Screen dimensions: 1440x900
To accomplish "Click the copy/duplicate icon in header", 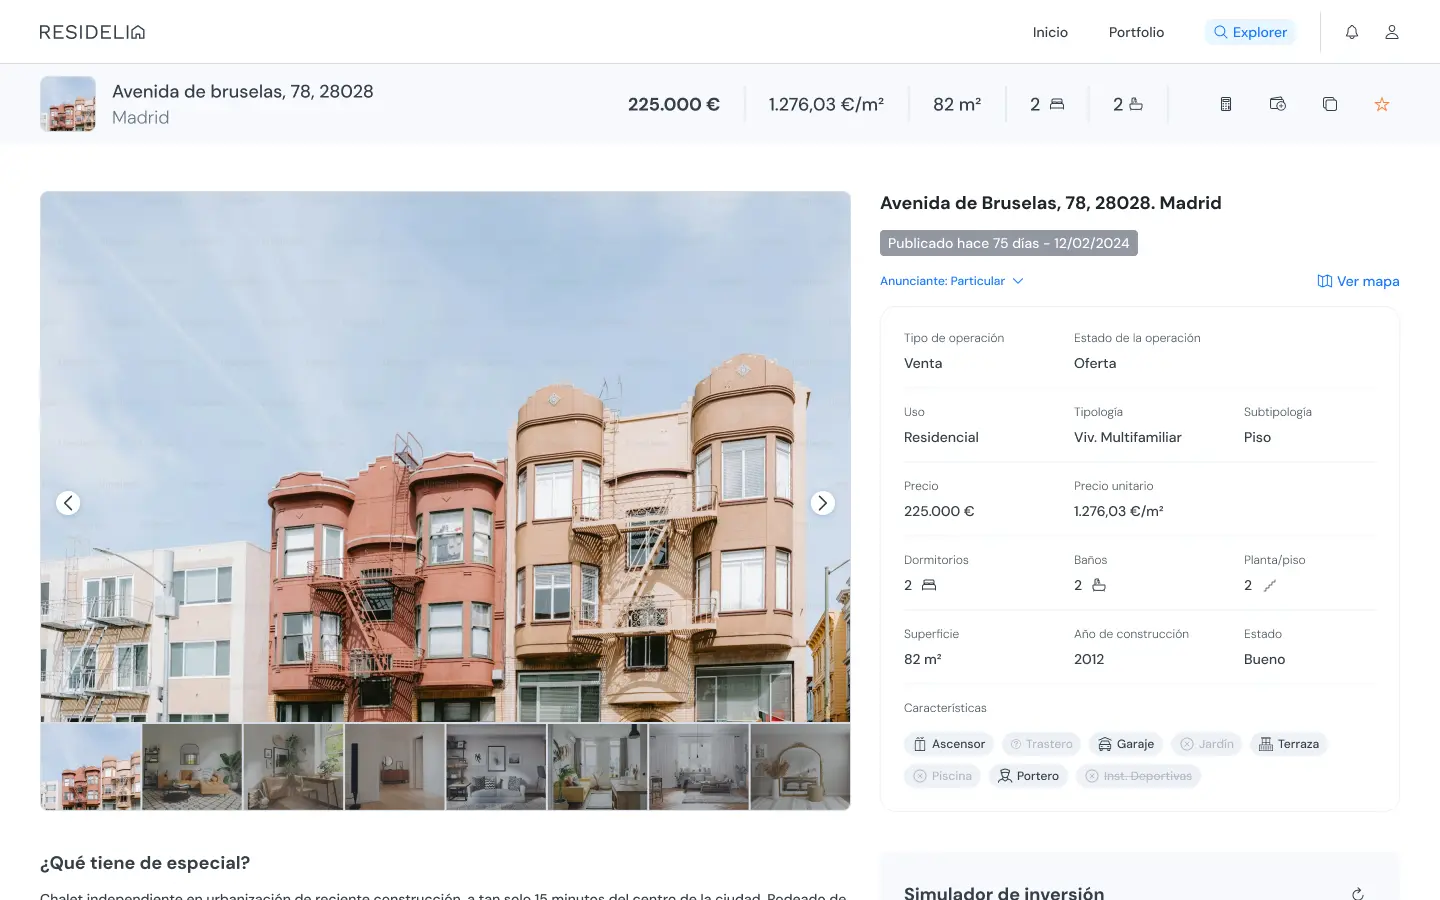I will pyautogui.click(x=1330, y=104).
